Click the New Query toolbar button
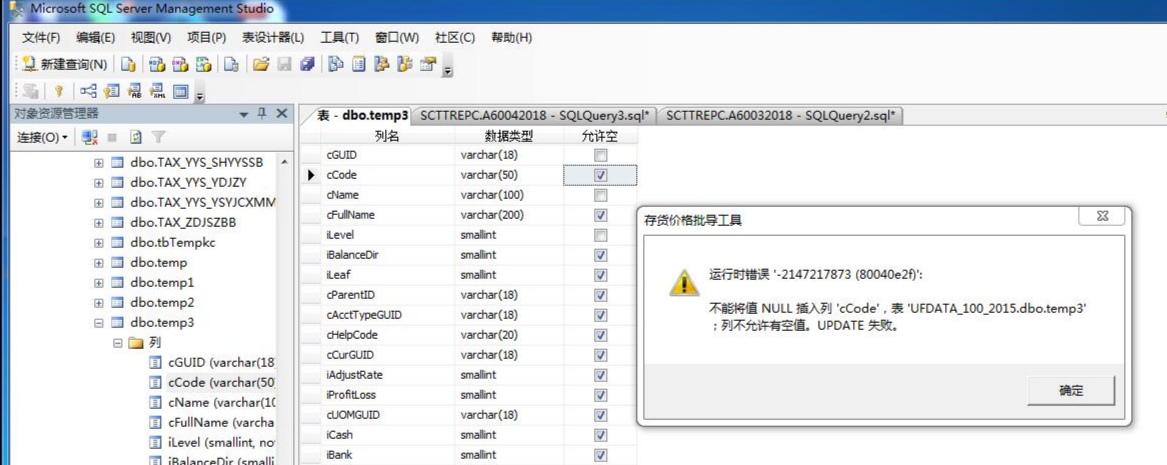The image size is (1167, 465). [x=65, y=65]
